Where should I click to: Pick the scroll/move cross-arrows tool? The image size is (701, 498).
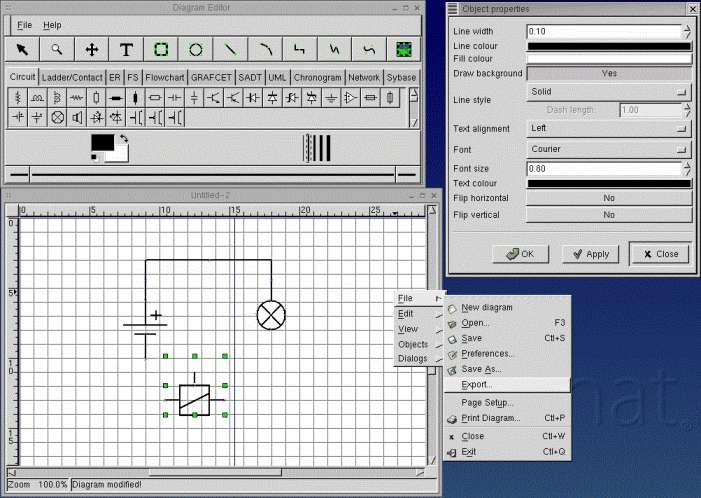coord(92,48)
